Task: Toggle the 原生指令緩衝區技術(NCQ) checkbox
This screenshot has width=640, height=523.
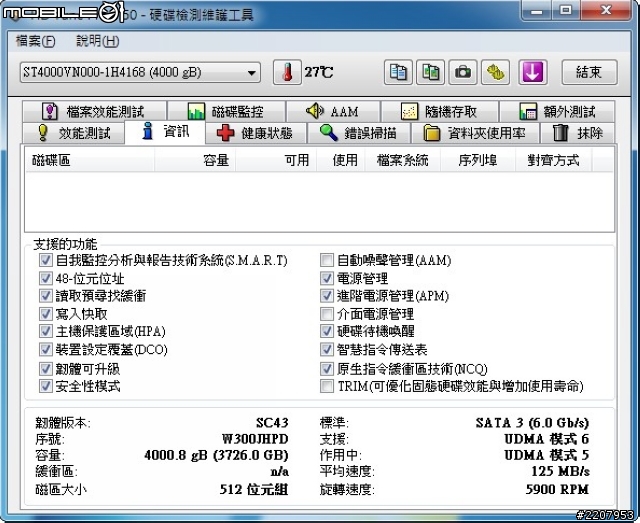Action: click(x=327, y=369)
